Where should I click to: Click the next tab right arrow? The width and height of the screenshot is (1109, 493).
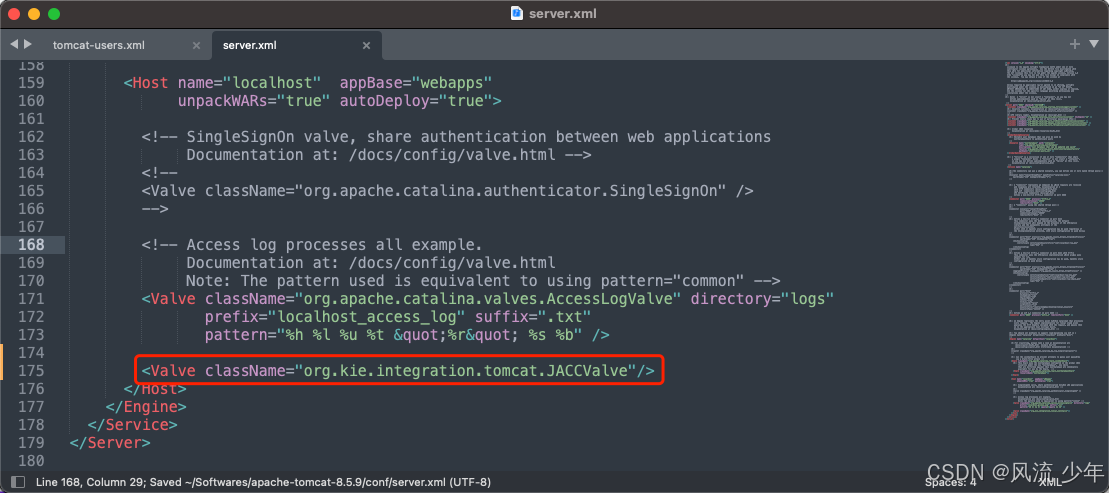pyautogui.click(x=28, y=44)
